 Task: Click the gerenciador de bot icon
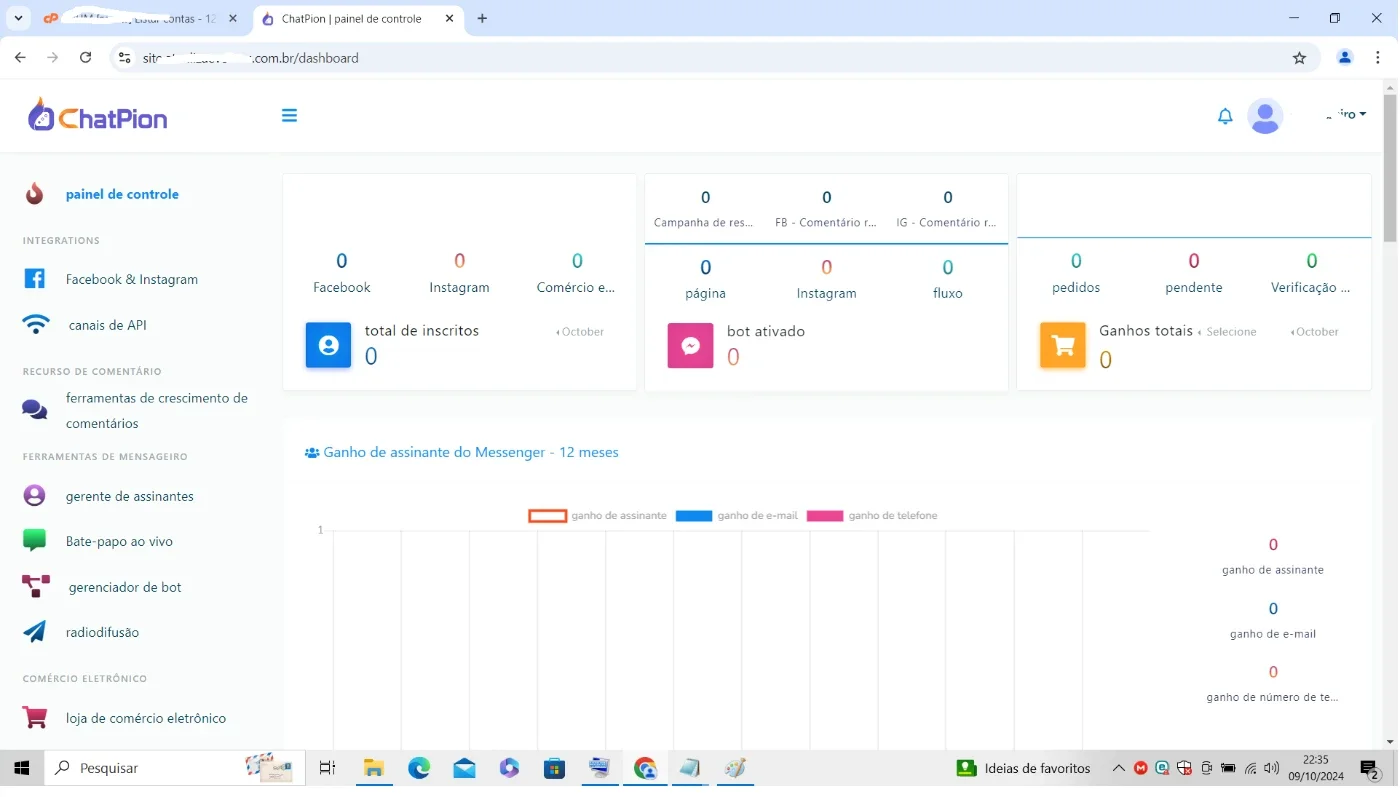[36, 587]
